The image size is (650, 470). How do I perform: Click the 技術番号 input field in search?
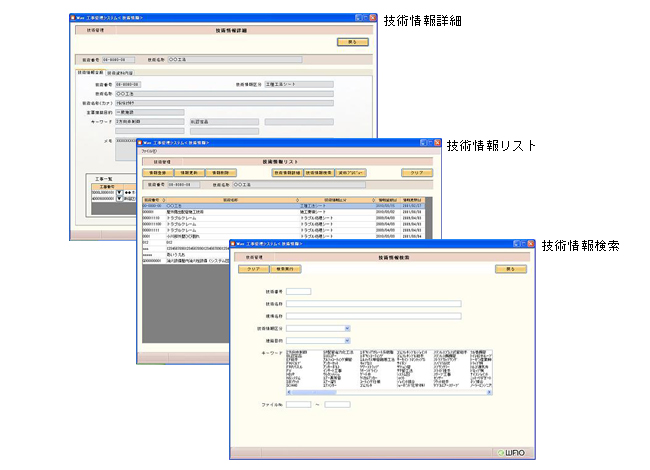299,291
